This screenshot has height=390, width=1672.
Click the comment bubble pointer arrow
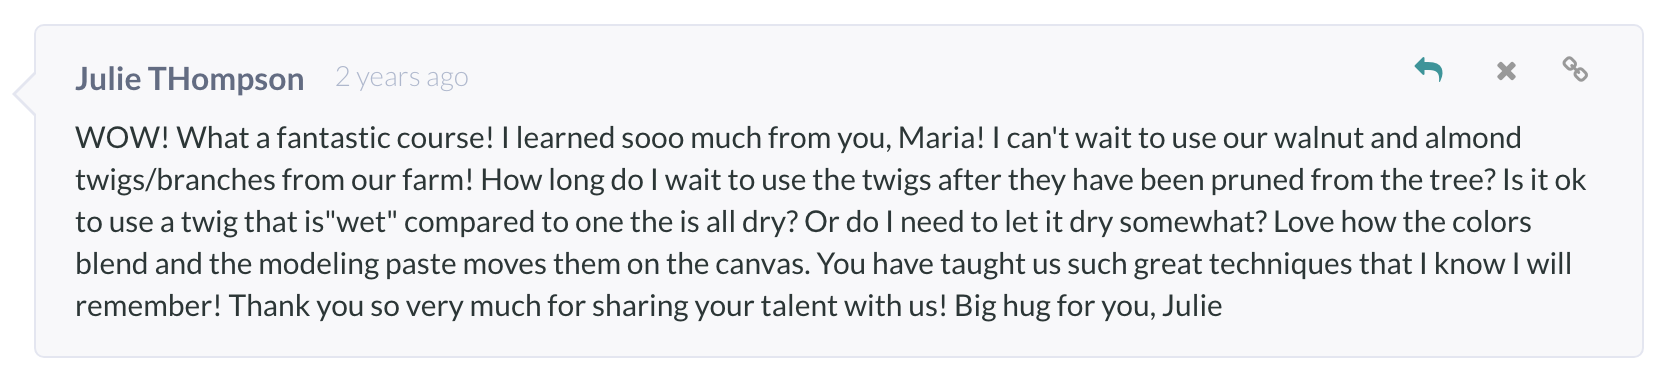(x=24, y=94)
